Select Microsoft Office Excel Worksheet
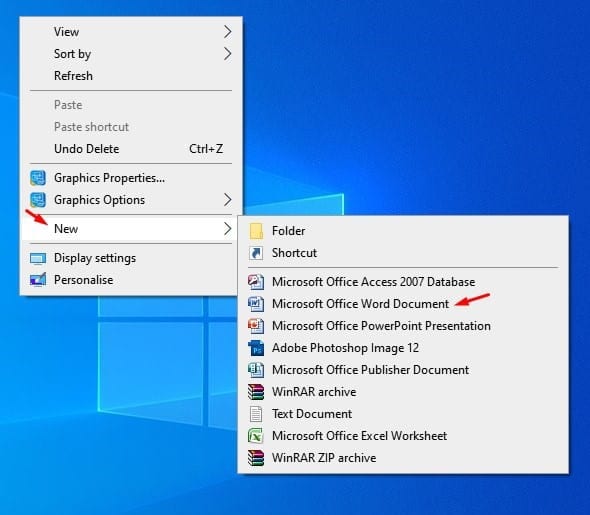 403,436
